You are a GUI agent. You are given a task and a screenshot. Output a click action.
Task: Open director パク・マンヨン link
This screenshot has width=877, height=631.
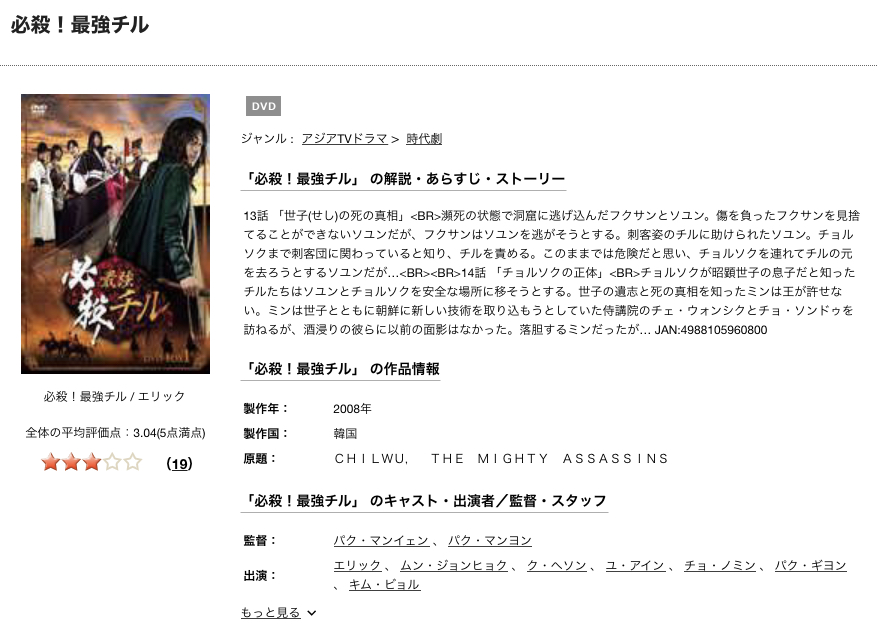tap(490, 540)
